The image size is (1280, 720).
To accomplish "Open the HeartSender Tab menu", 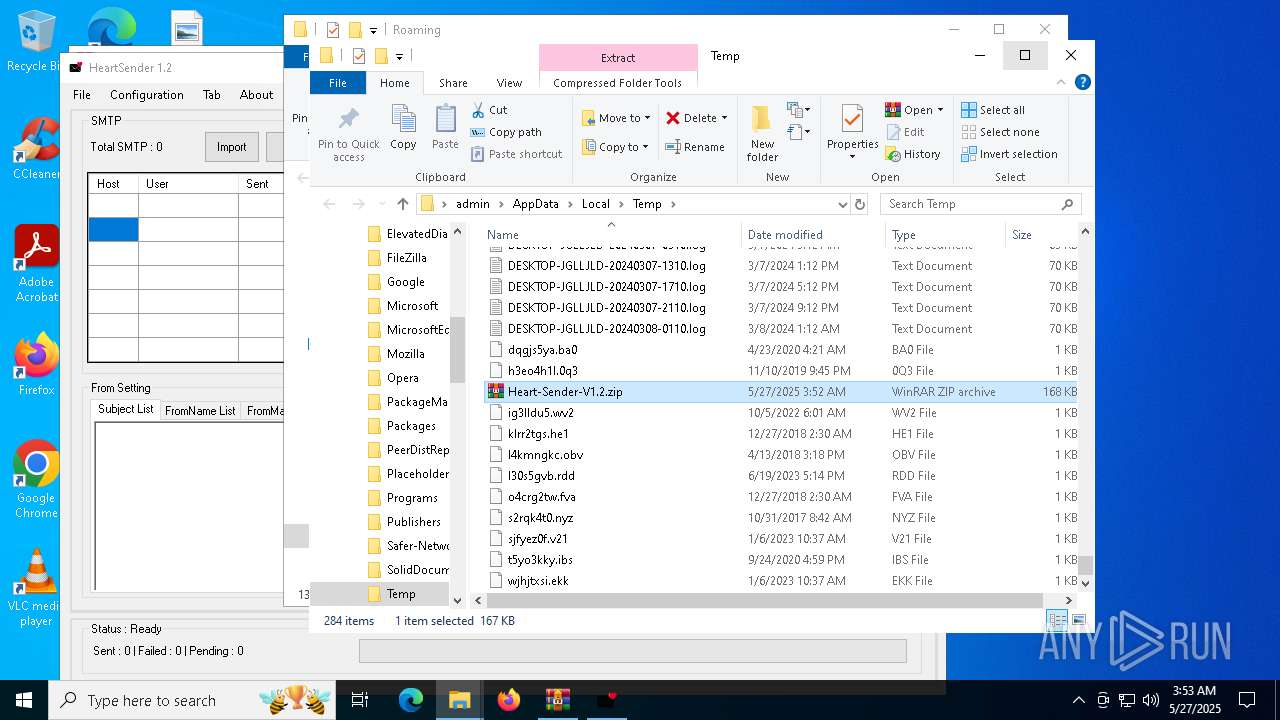I will (x=211, y=95).
